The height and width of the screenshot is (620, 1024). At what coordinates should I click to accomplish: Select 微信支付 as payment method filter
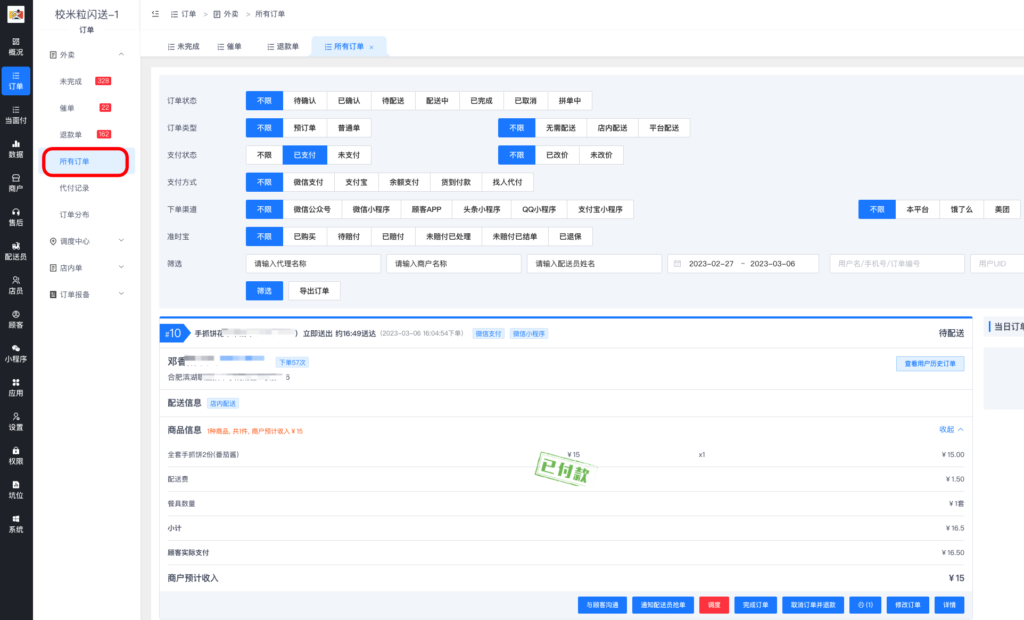[x=308, y=182]
